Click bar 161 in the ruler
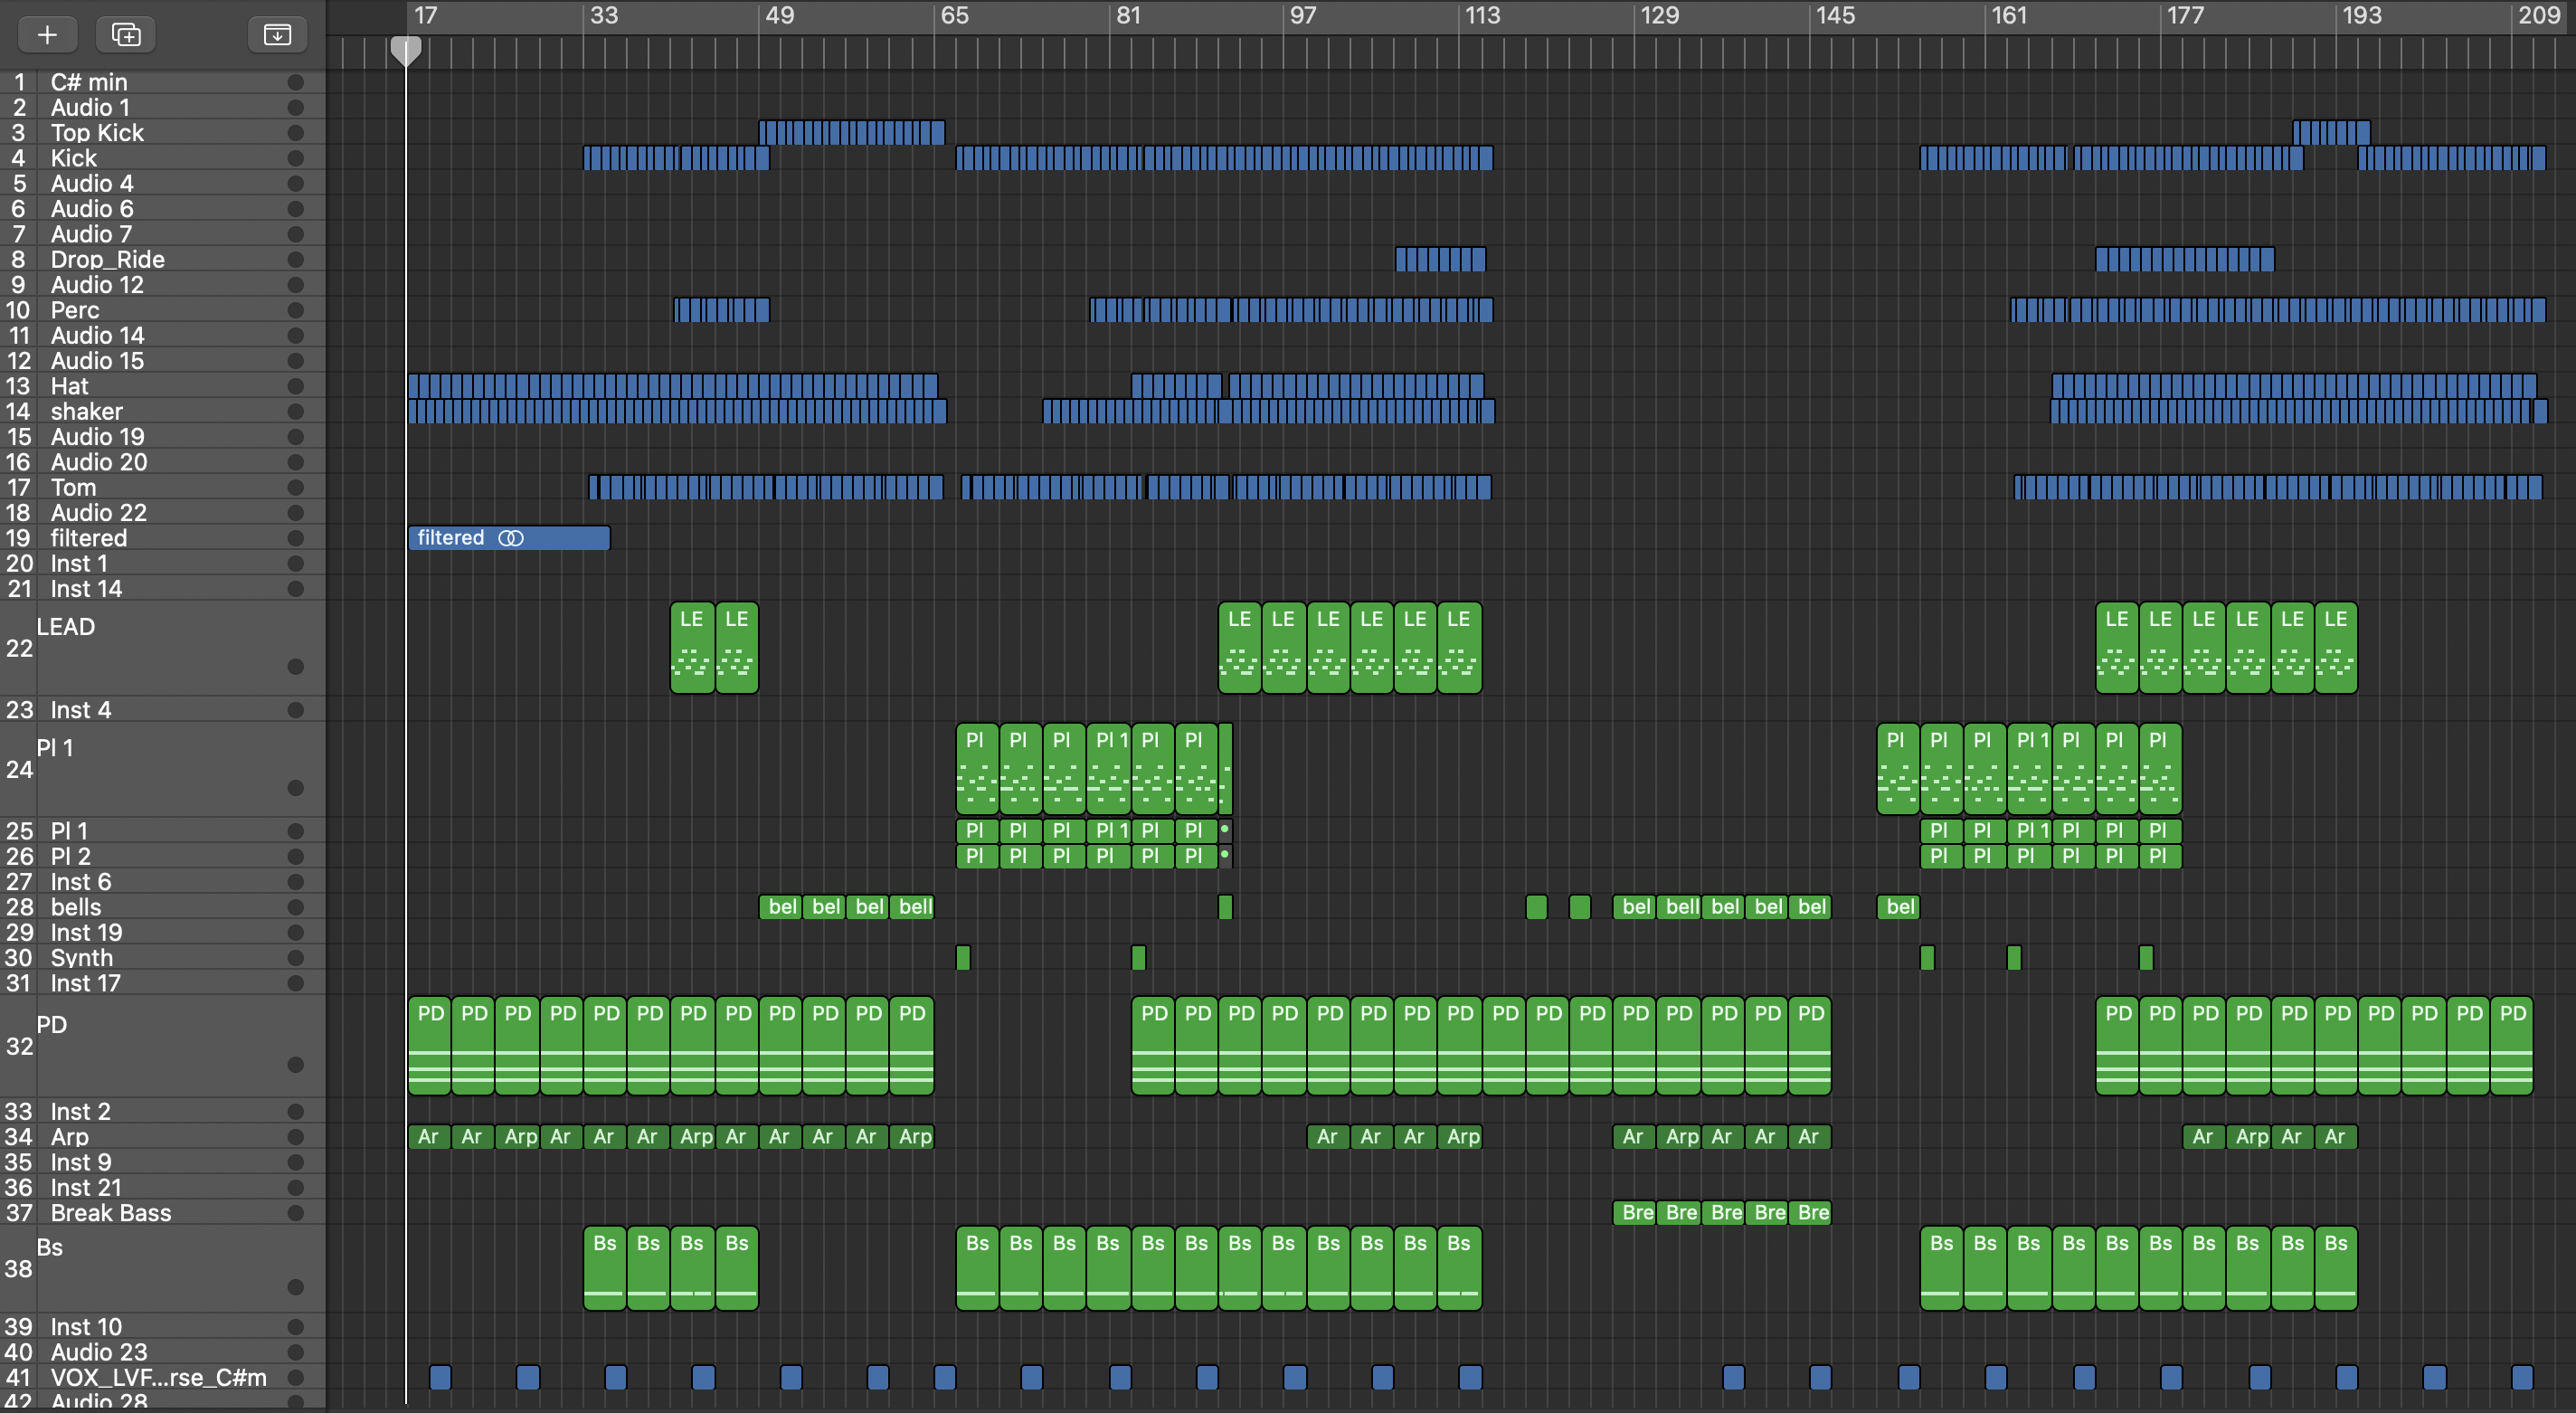 click(2009, 15)
